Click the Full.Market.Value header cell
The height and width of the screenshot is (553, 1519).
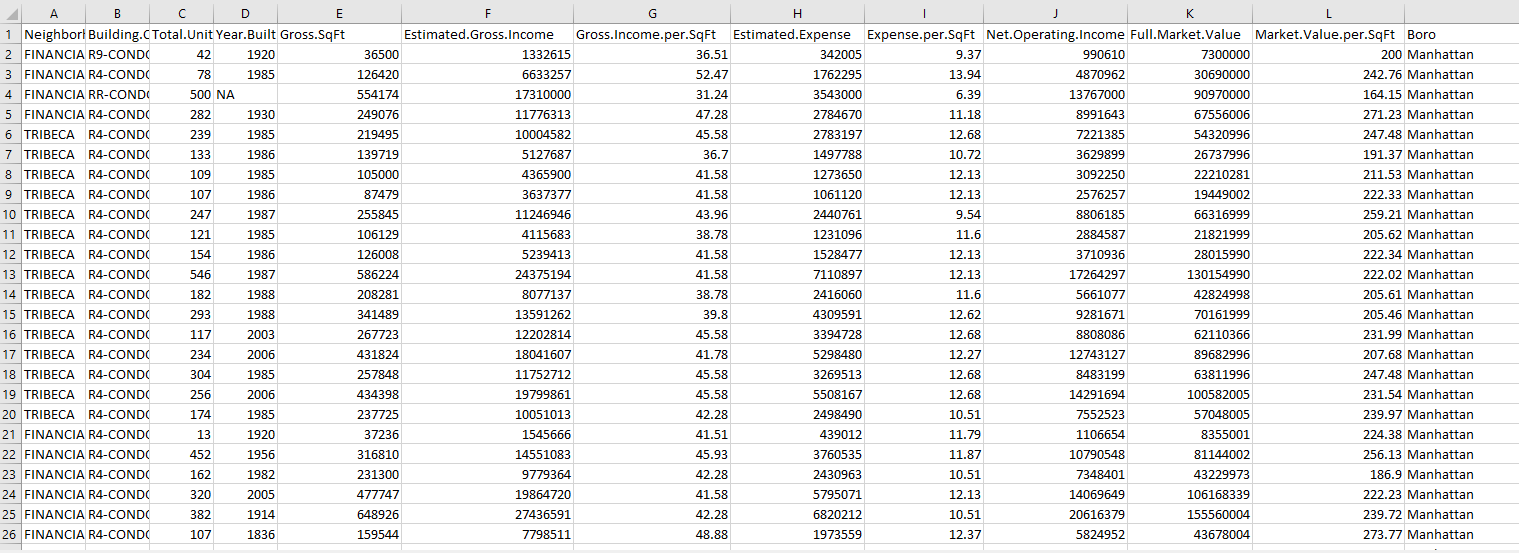[x=1189, y=34]
